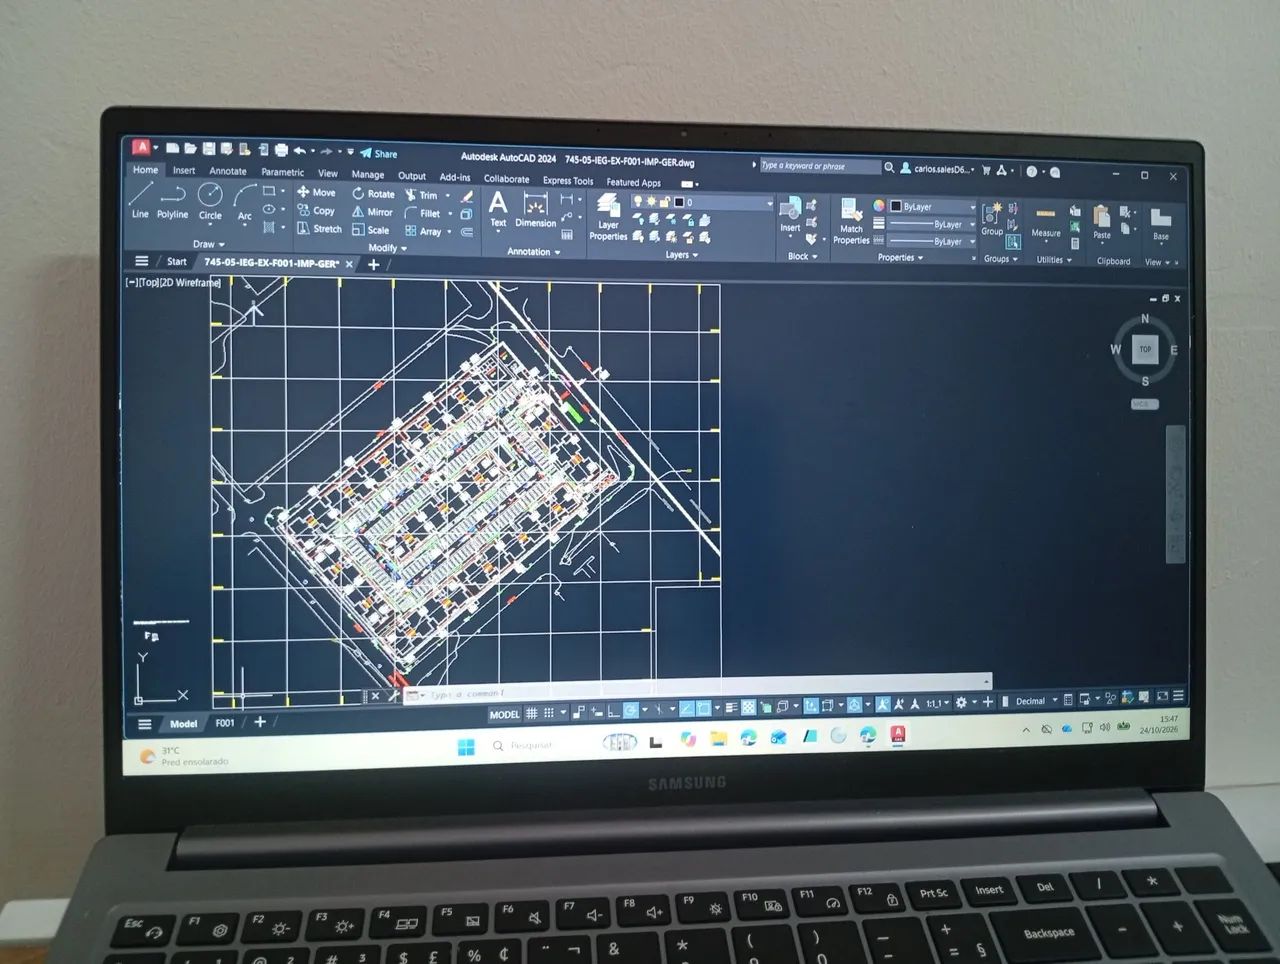Expand the Layers panel
This screenshot has width=1280, height=964.
point(681,255)
